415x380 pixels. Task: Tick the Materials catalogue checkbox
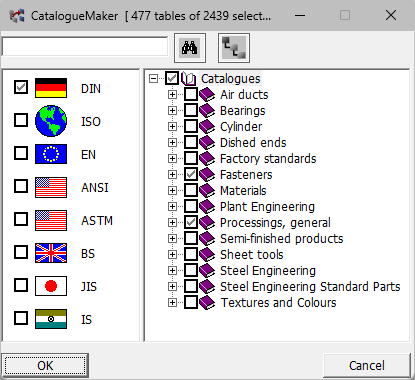tap(191, 190)
